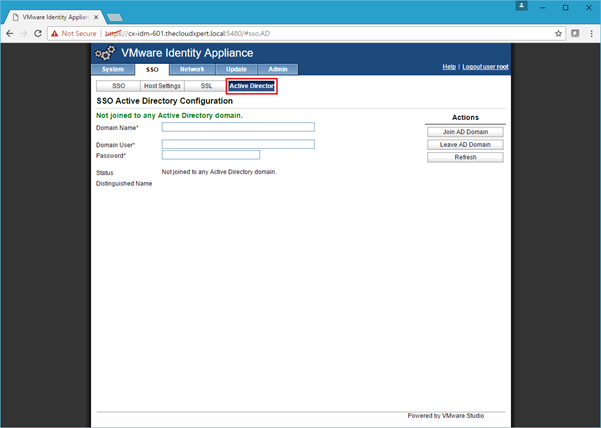This screenshot has width=601, height=428.
Task: Open the Update tab
Action: [x=236, y=69]
